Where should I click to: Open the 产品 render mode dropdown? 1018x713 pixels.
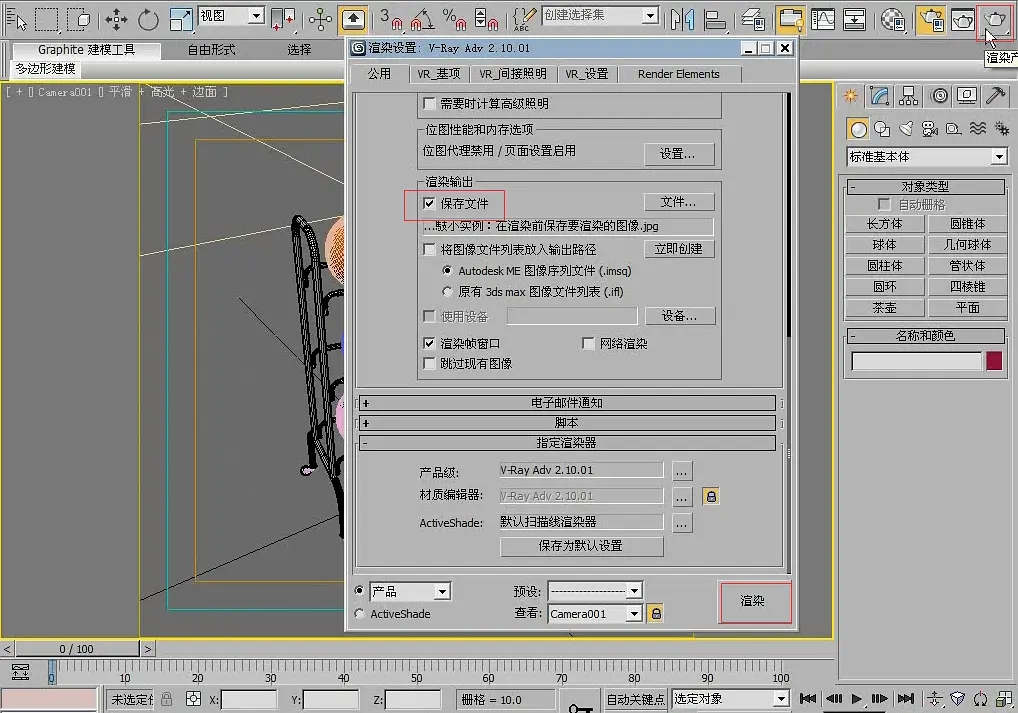point(441,592)
